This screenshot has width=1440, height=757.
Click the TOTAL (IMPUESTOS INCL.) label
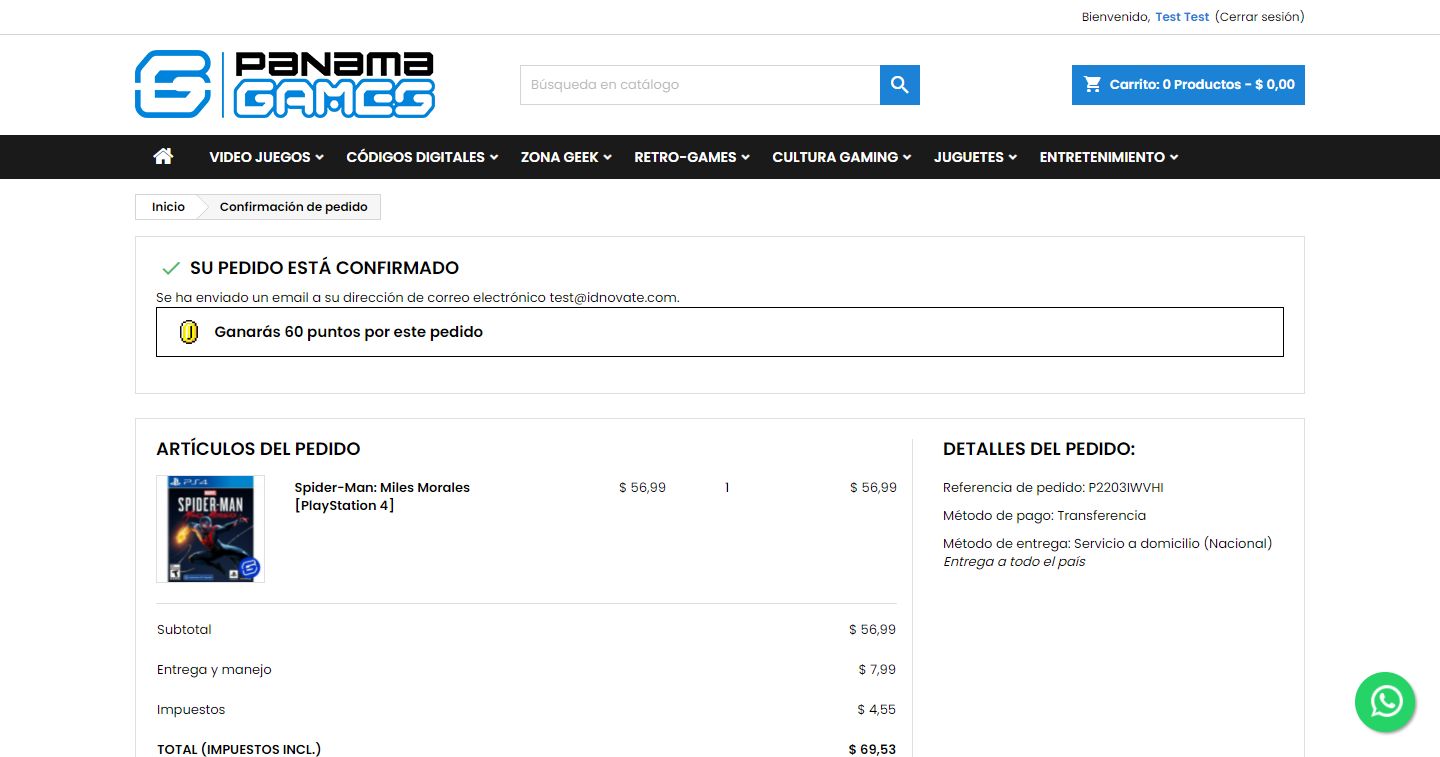pyautogui.click(x=239, y=749)
